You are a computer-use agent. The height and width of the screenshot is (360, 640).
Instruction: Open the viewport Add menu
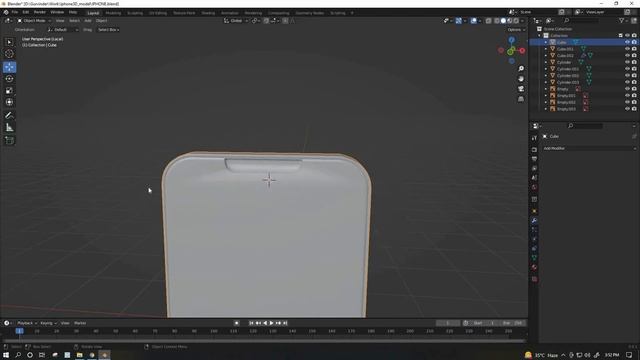click(88, 21)
